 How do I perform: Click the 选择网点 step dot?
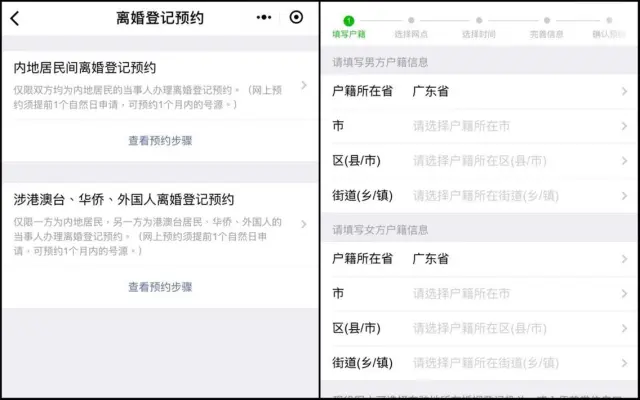click(x=411, y=20)
